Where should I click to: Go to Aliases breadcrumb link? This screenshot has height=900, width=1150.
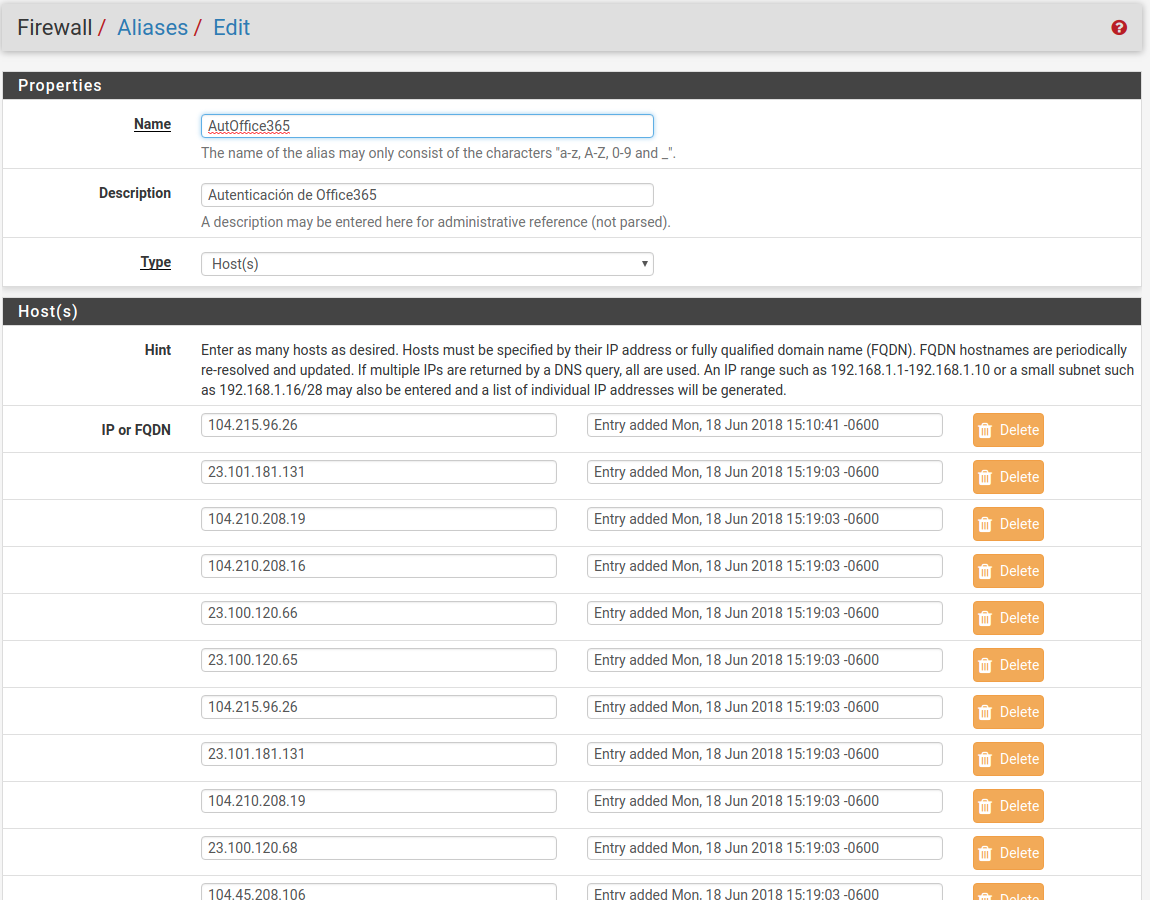(x=152, y=28)
